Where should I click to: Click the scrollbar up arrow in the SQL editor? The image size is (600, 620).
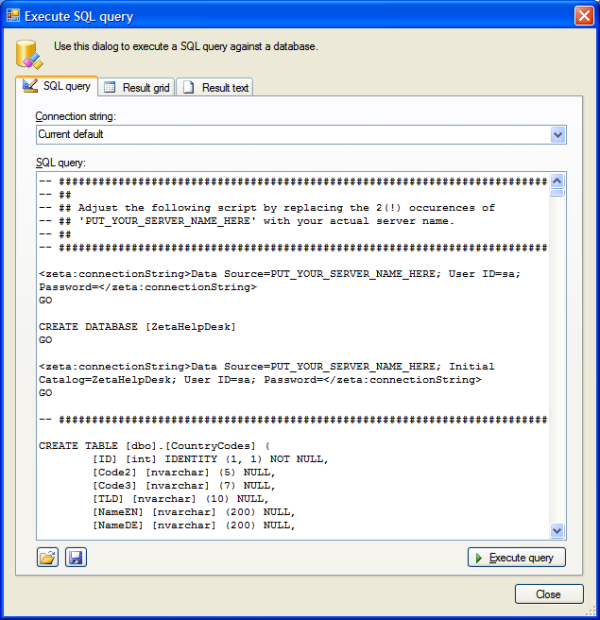coord(557,181)
